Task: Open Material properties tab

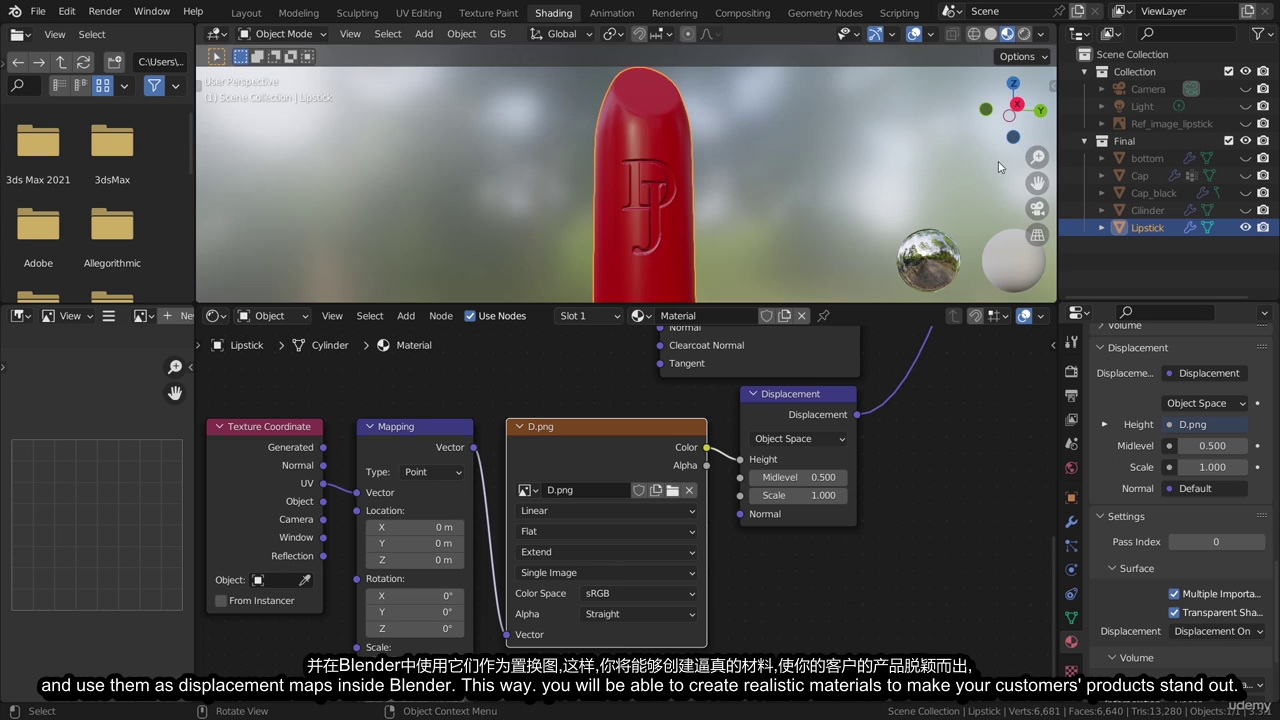Action: [x=1071, y=642]
